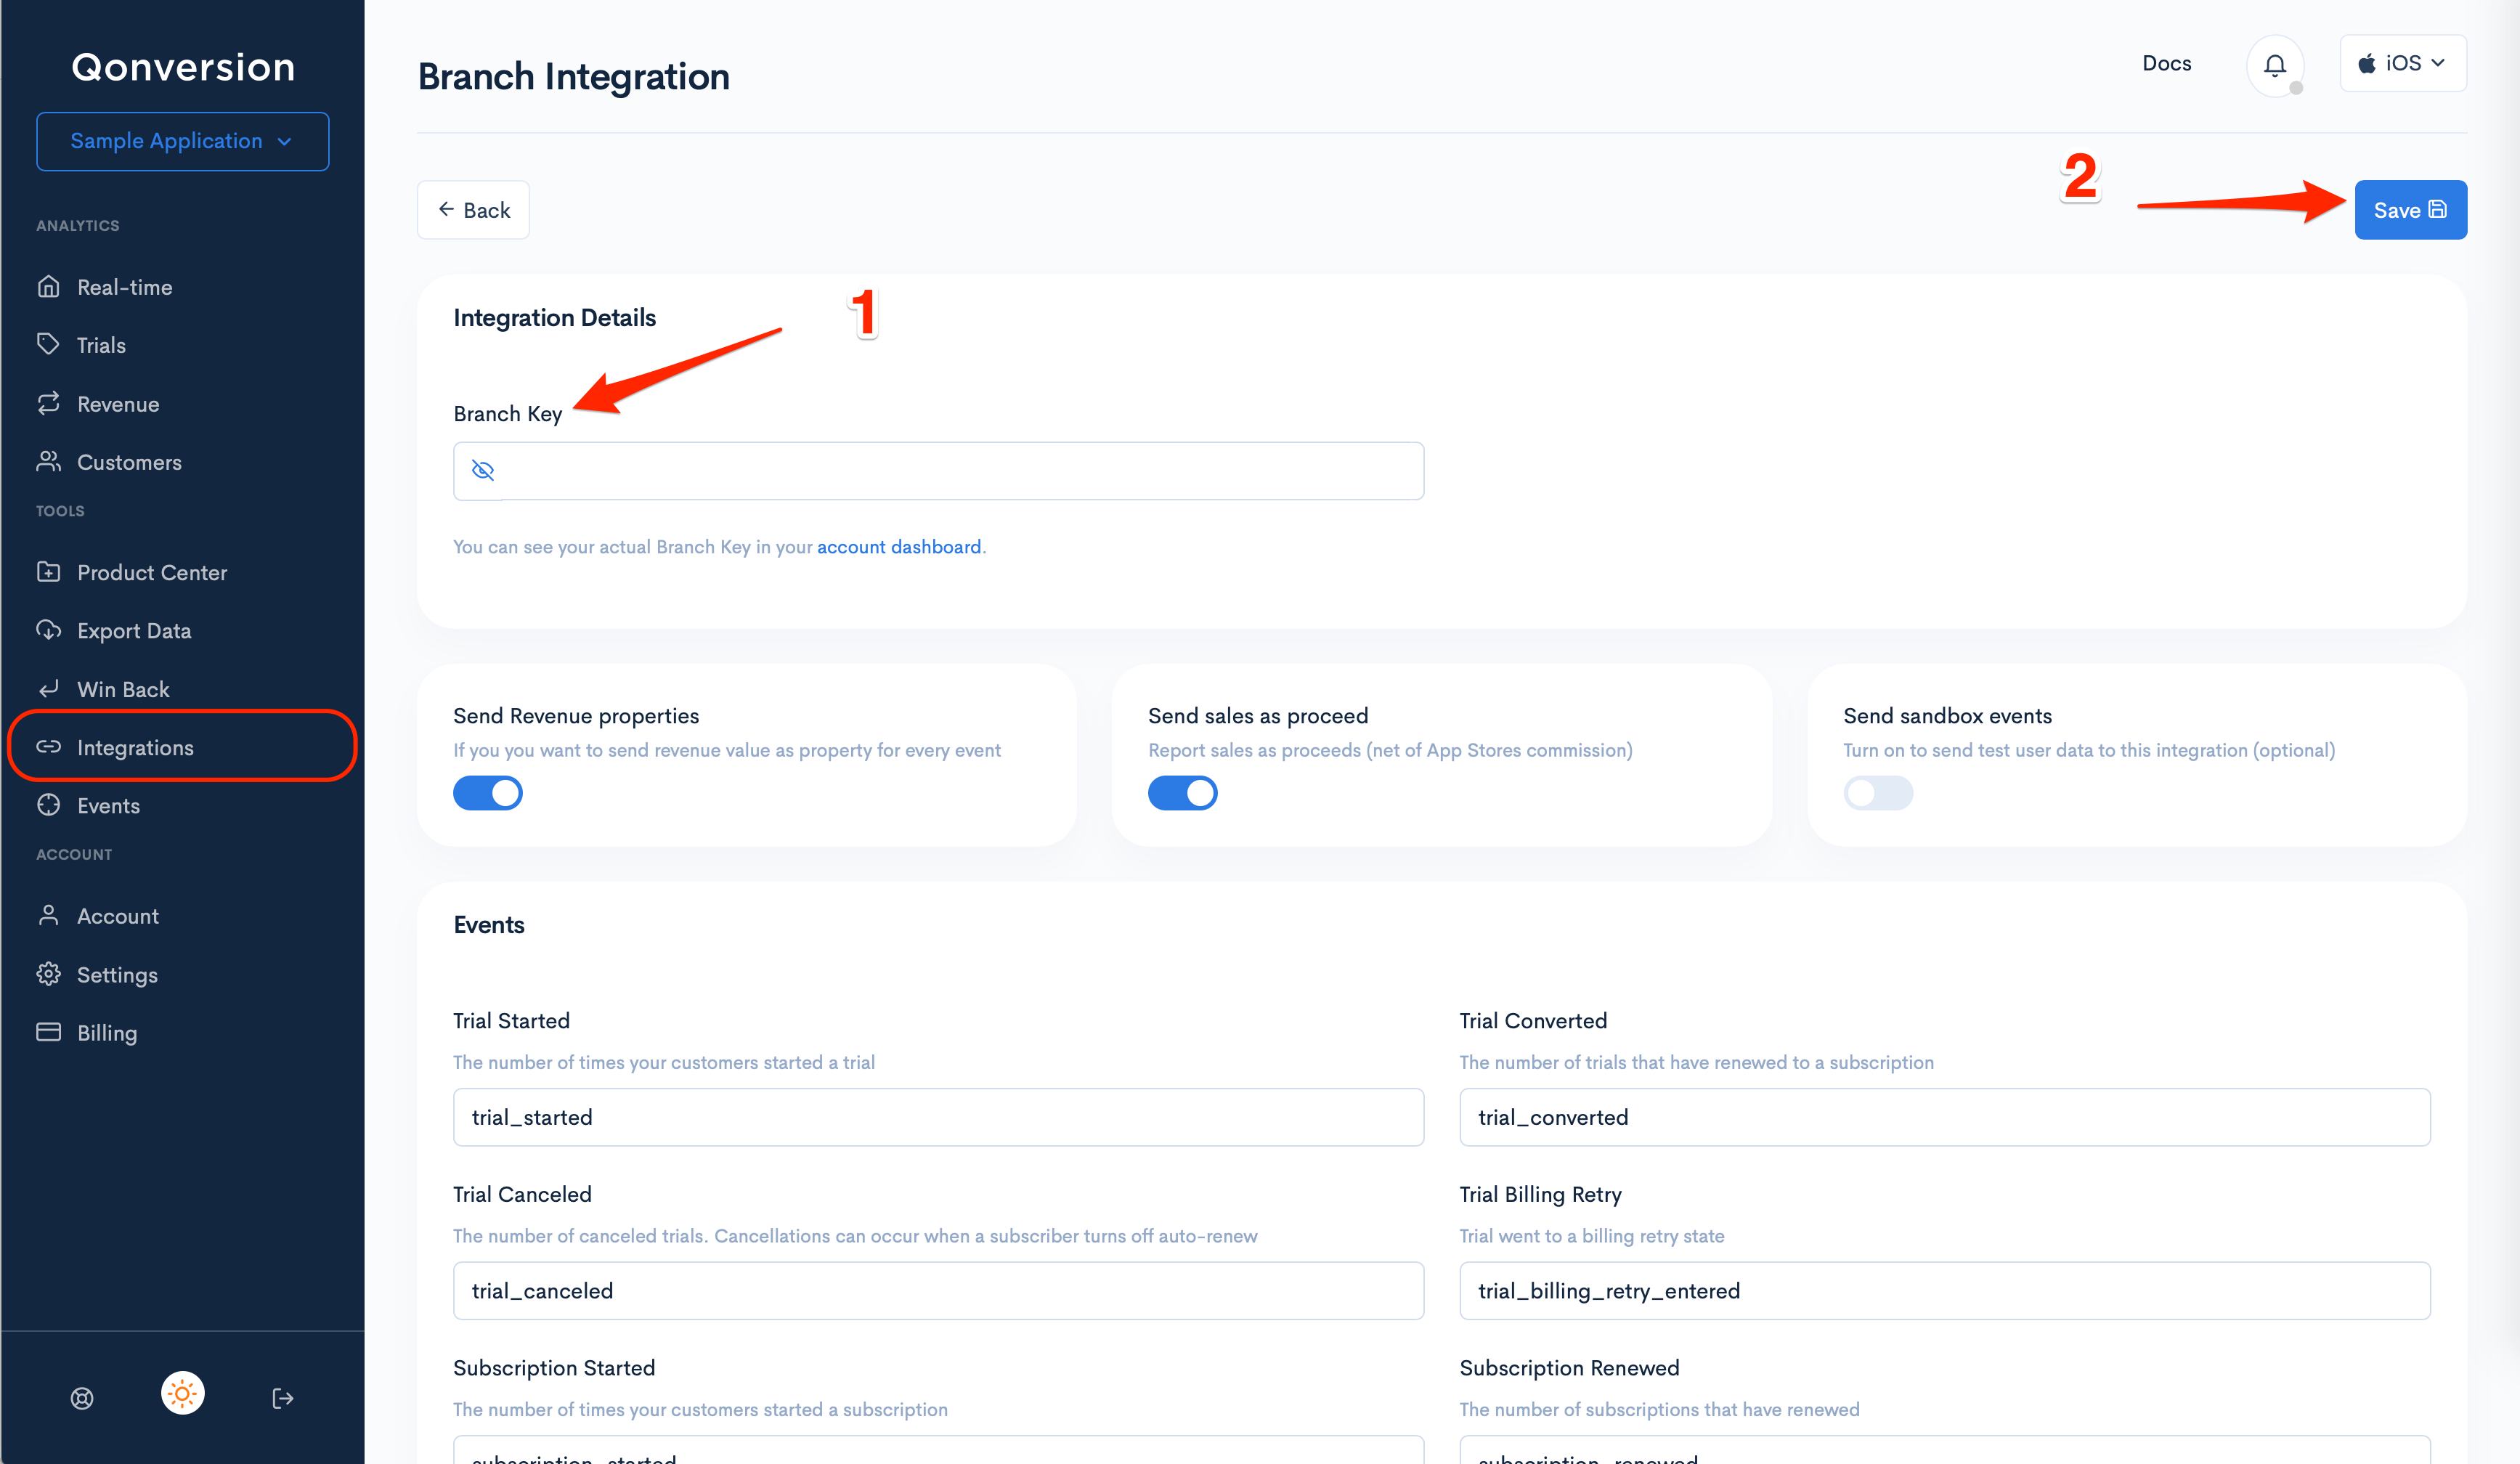Click the Qonversion logo
2520x1464 pixels.
pos(183,67)
